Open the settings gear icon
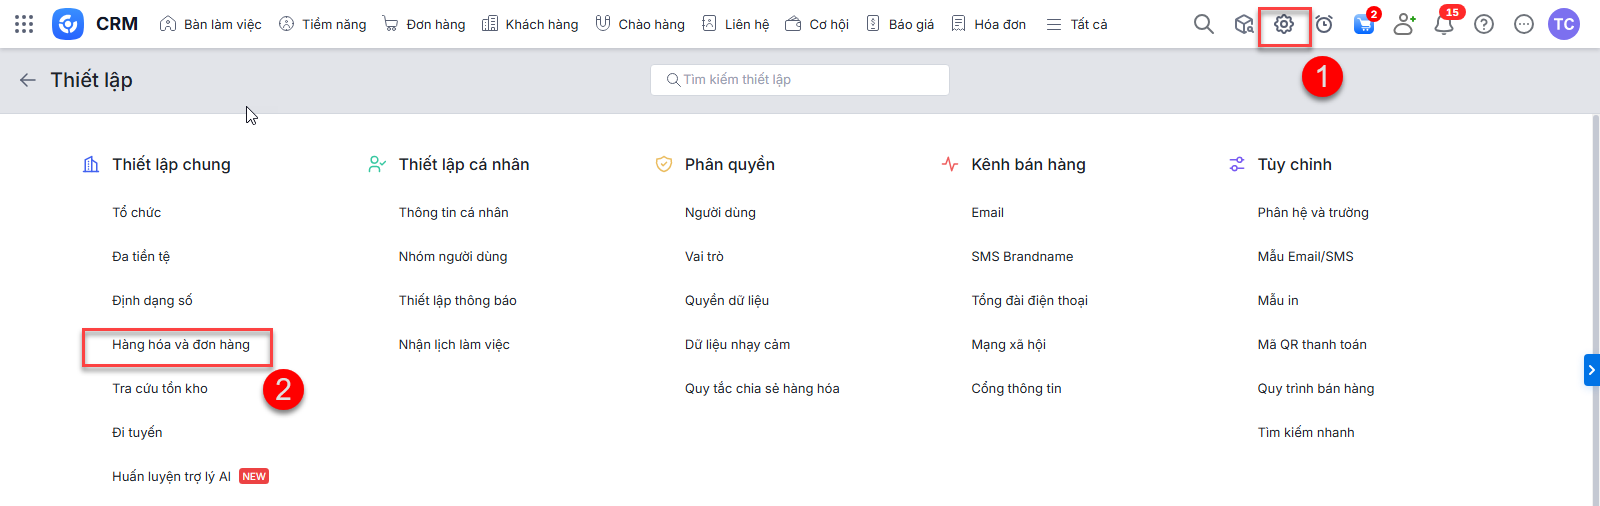Viewport: 1600px width, 506px height. [1284, 24]
